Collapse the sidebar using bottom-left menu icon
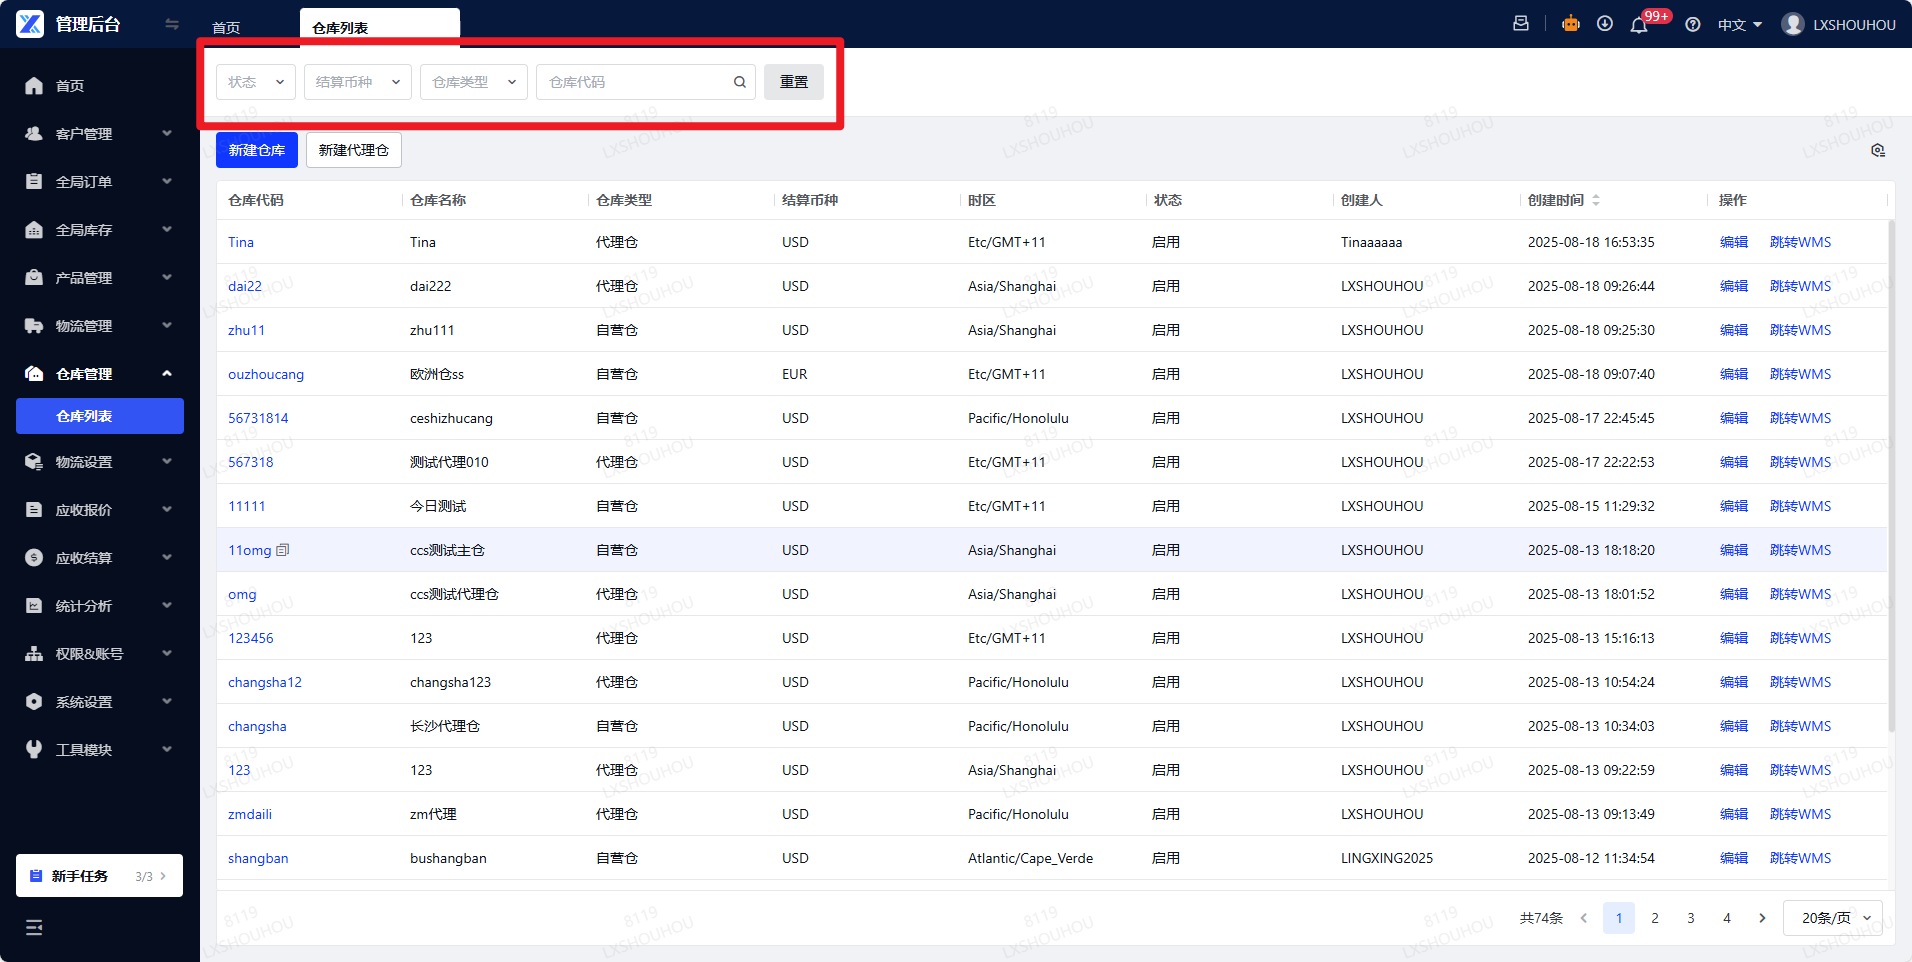 34,927
